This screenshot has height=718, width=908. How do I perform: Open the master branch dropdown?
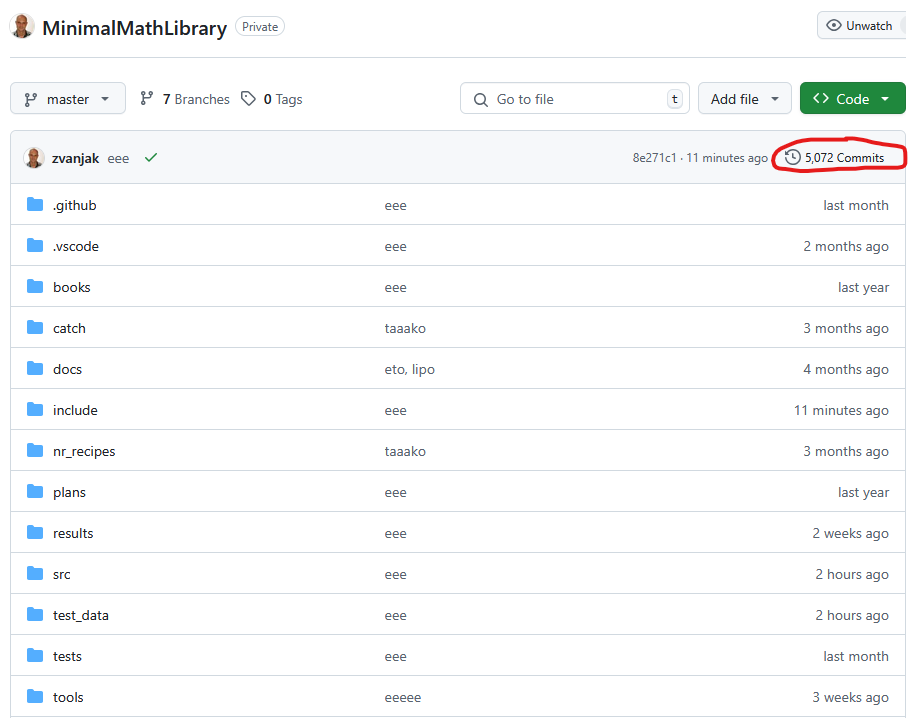(68, 99)
